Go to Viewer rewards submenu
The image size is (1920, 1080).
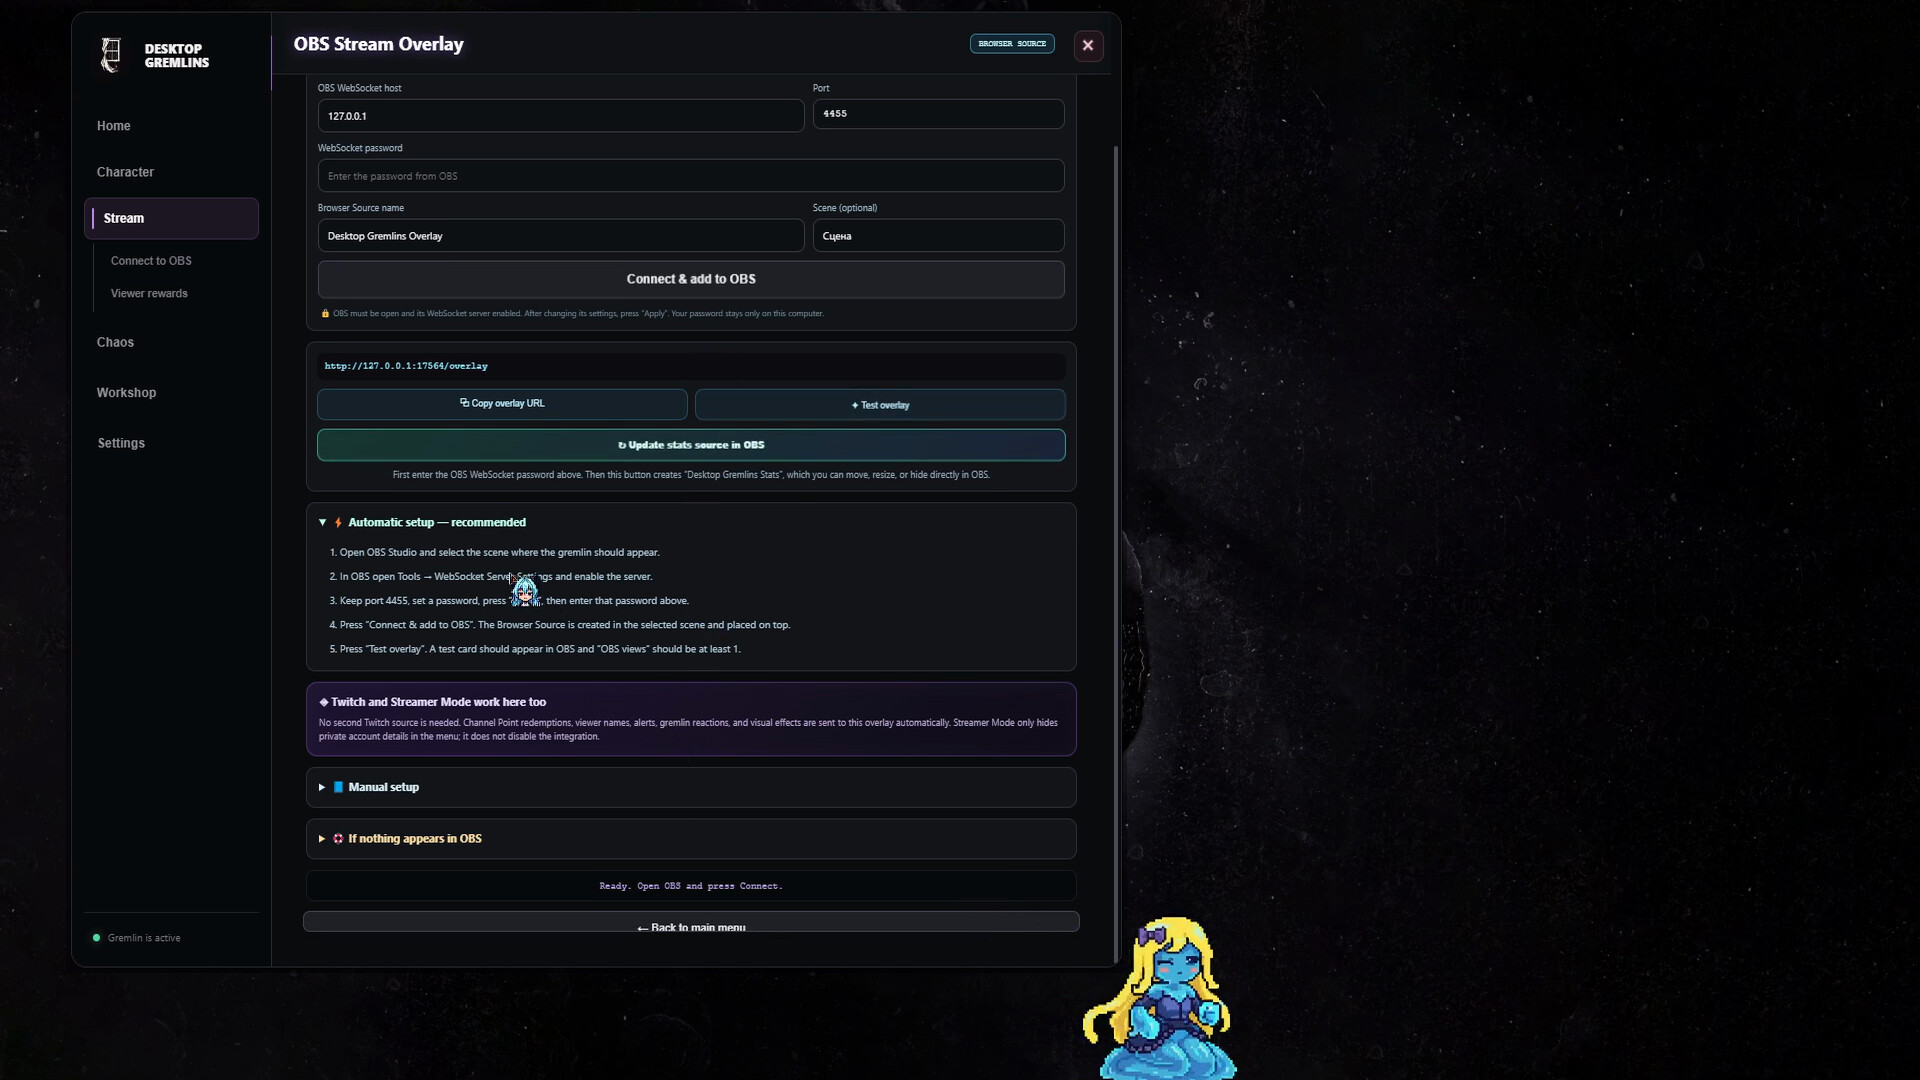point(149,294)
